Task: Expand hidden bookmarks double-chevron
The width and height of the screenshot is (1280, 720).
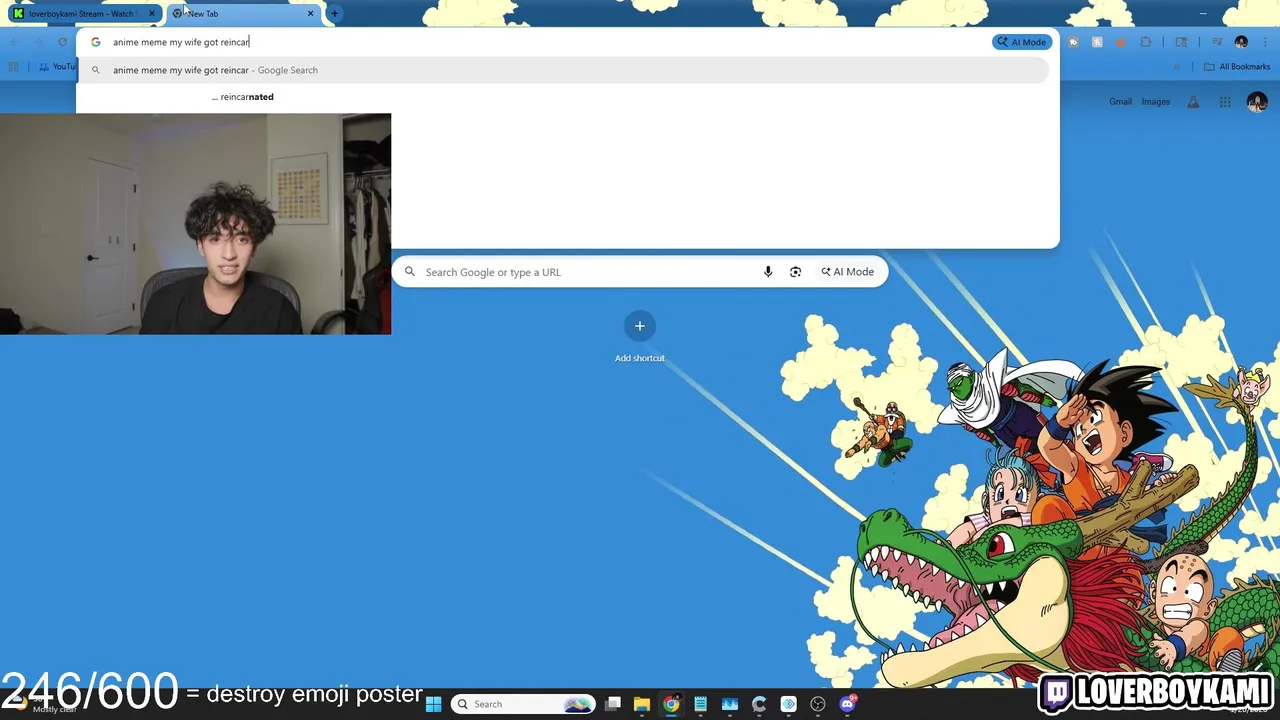Action: tap(1178, 67)
